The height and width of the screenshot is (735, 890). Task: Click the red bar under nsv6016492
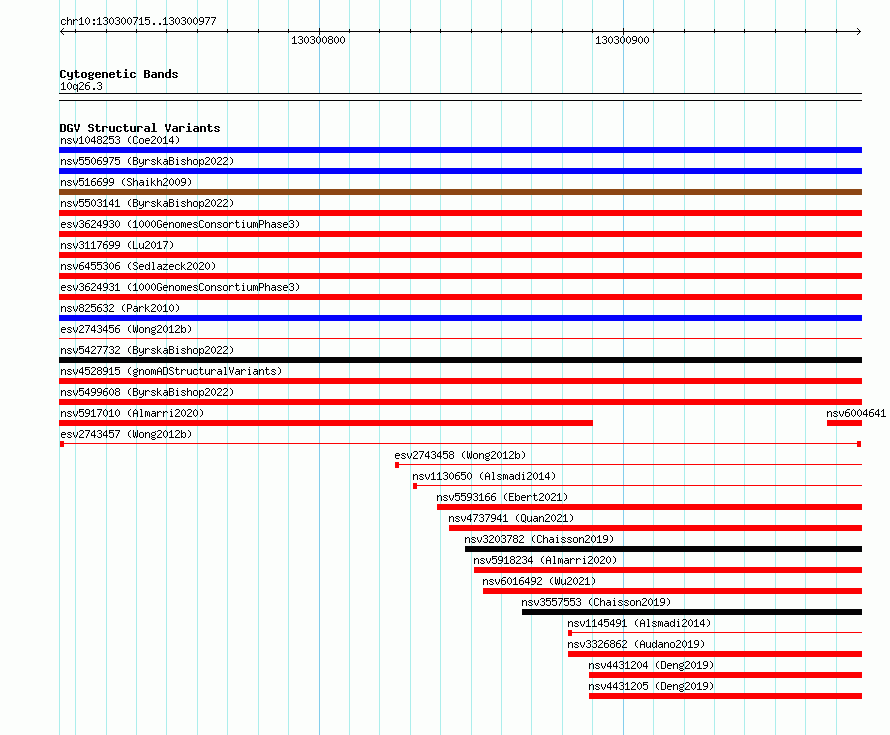coord(673,591)
